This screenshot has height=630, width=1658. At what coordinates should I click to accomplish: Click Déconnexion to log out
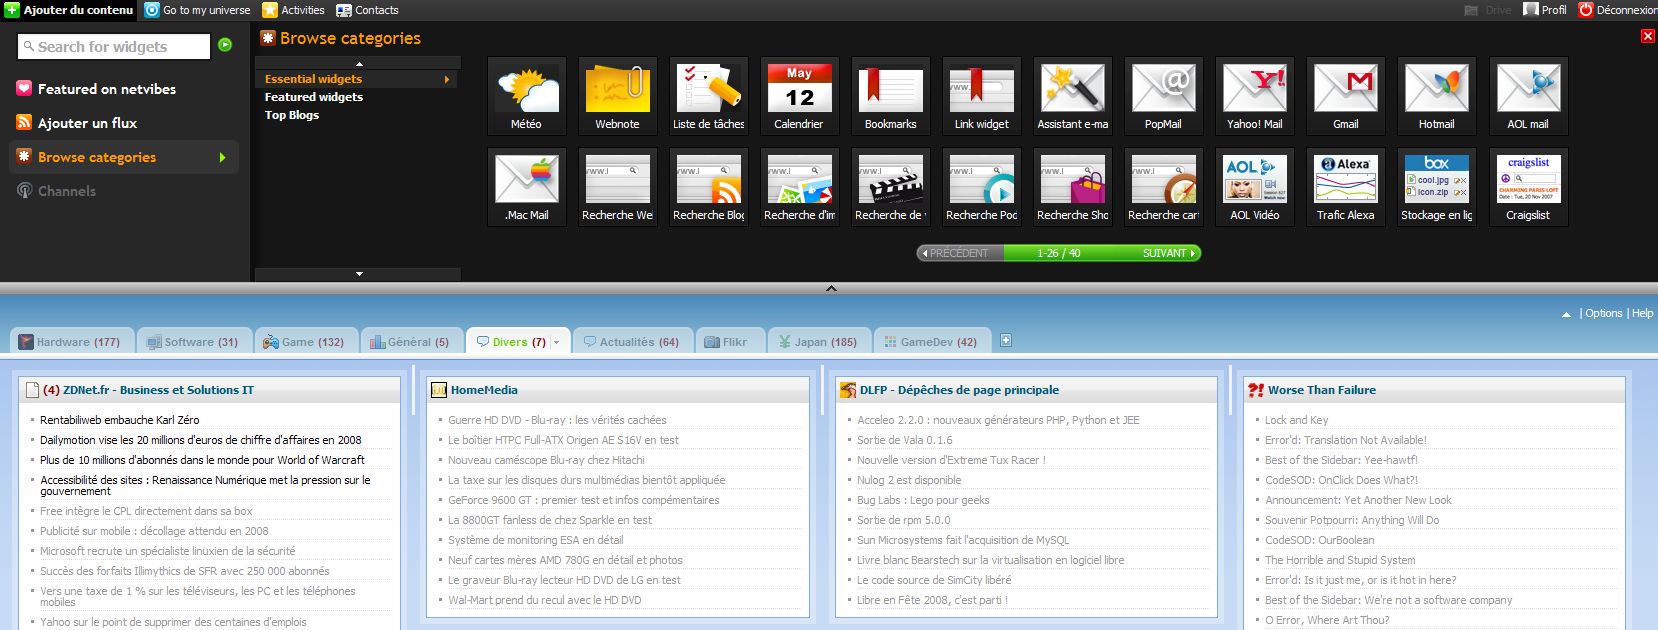tap(1617, 10)
